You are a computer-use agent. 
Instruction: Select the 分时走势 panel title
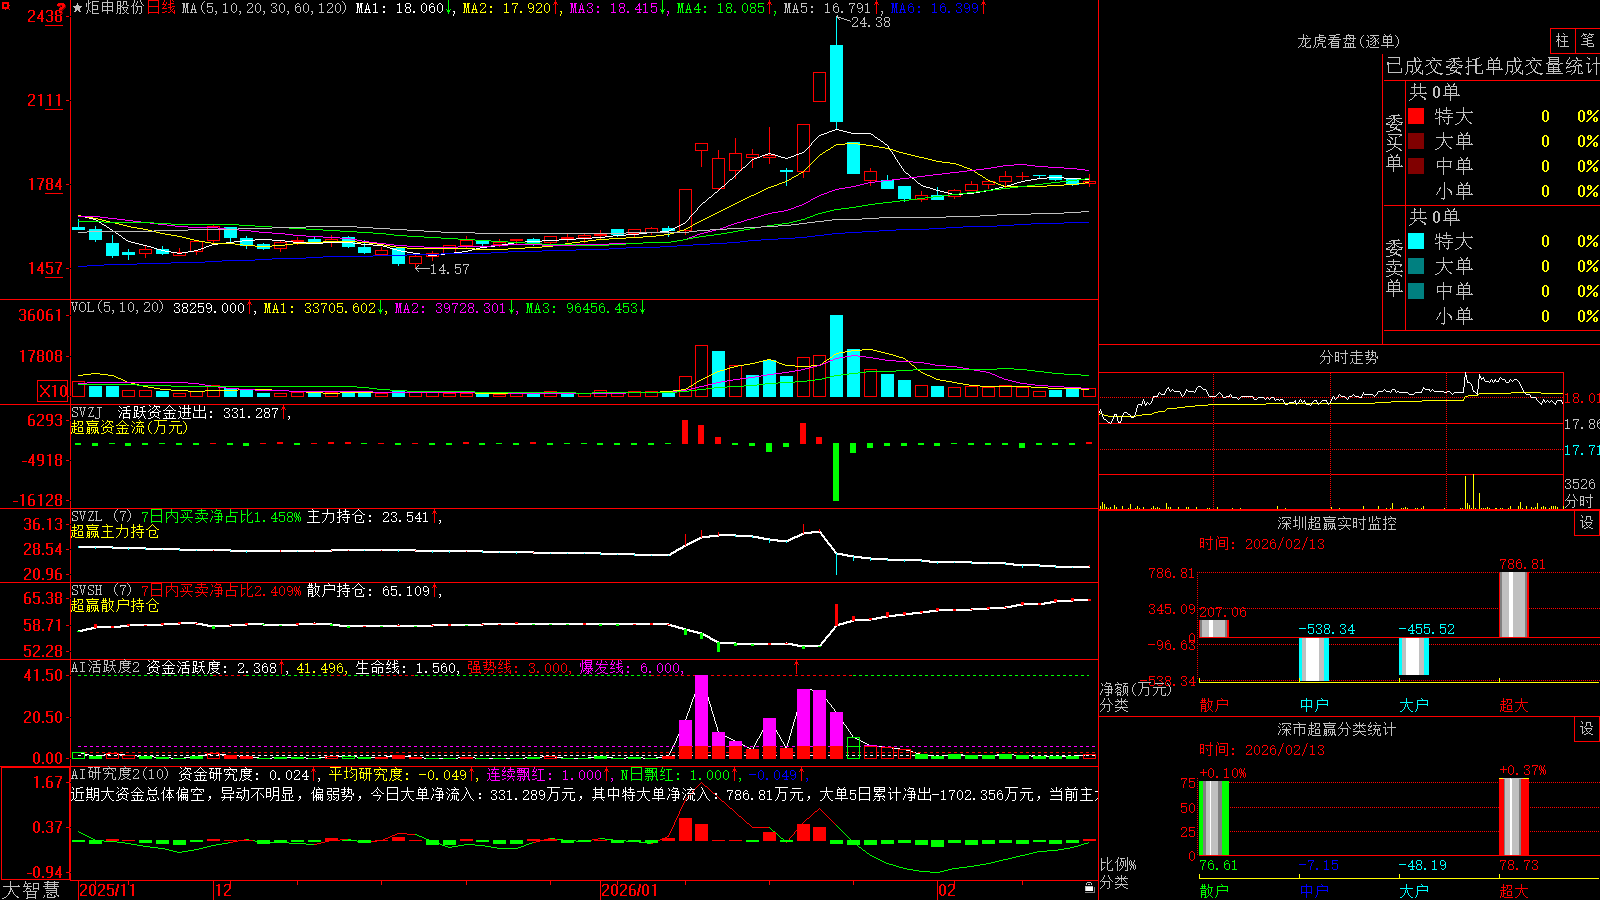(1348, 357)
